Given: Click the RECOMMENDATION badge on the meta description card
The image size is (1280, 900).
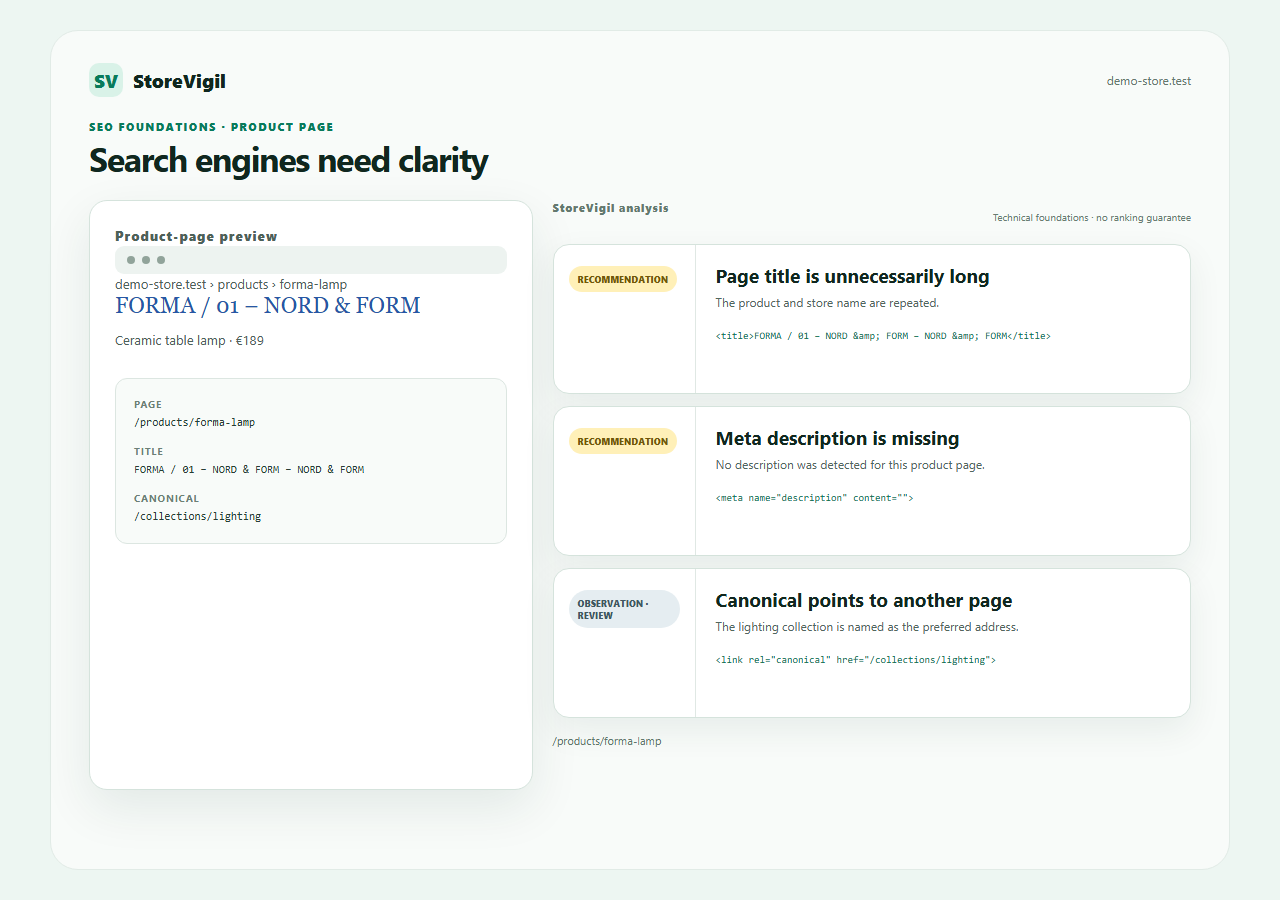Looking at the screenshot, I should tap(623, 441).
